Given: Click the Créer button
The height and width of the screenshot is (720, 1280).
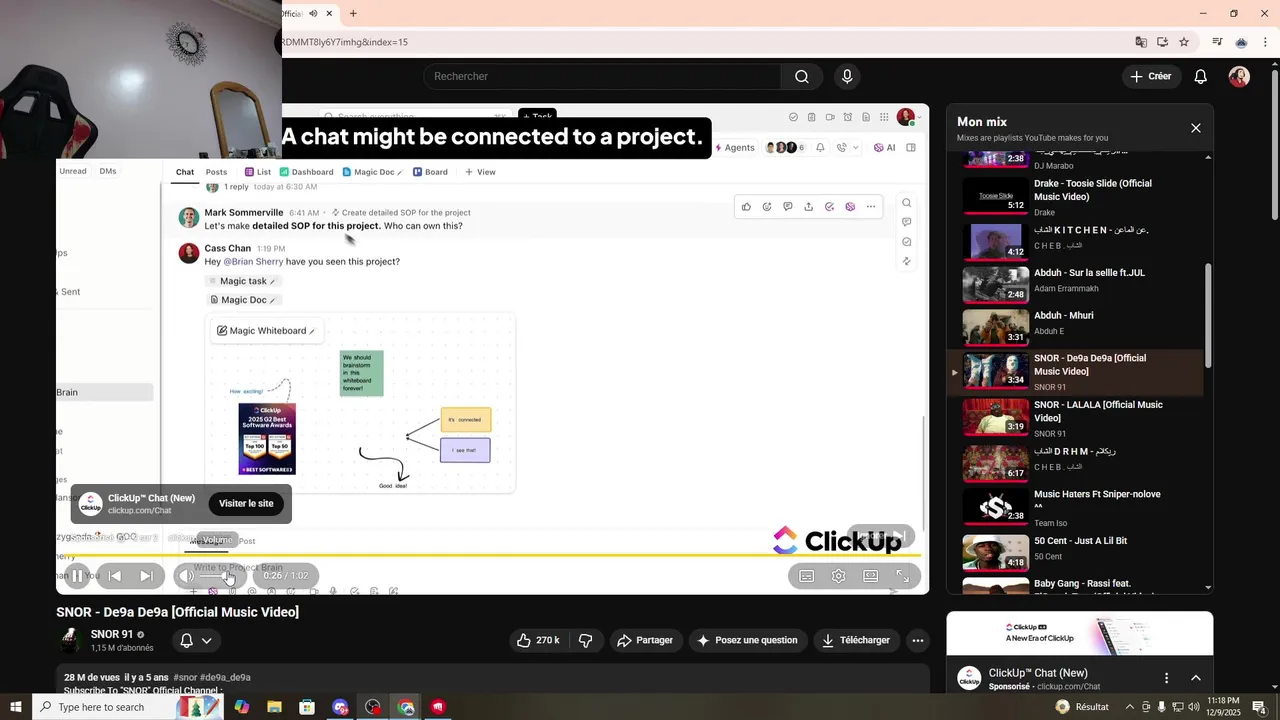Looking at the screenshot, I should click(x=1150, y=76).
